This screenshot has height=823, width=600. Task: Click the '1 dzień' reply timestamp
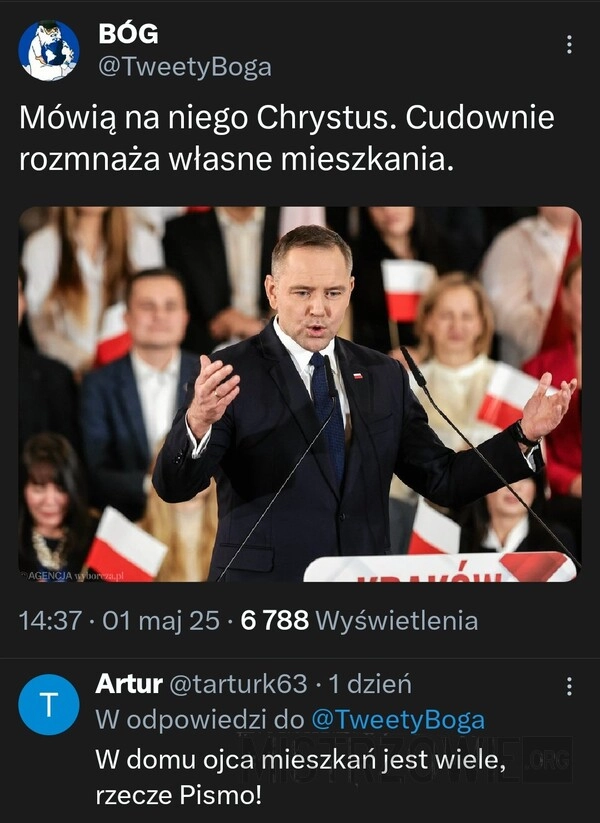pos(370,683)
